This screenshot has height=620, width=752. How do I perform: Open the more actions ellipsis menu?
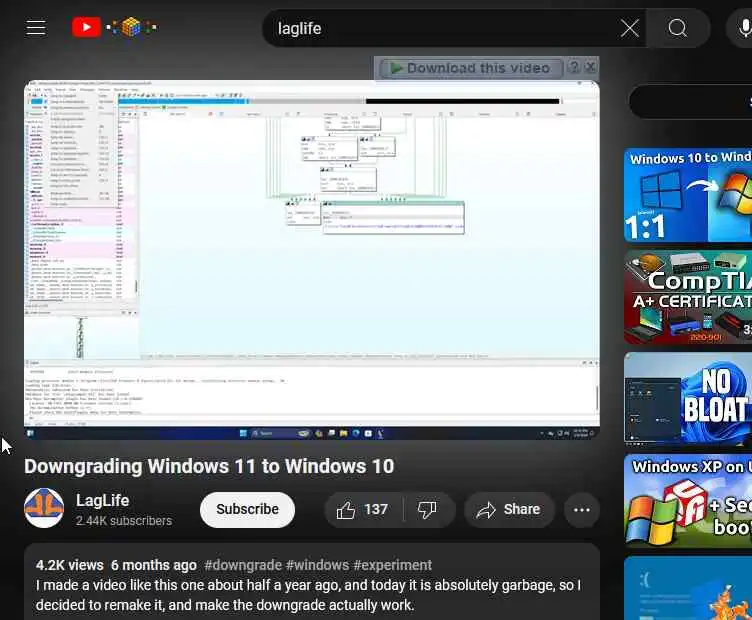[x=582, y=509]
